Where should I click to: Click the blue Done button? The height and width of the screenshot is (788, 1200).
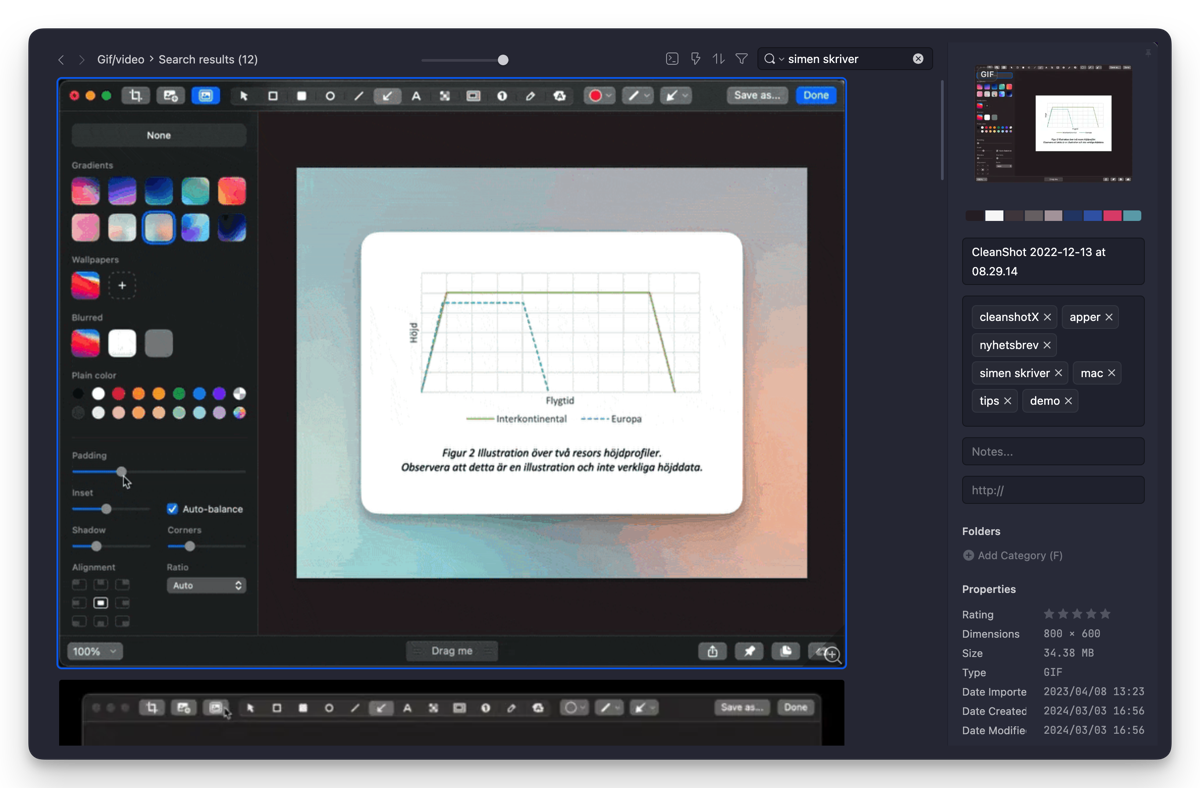816,95
